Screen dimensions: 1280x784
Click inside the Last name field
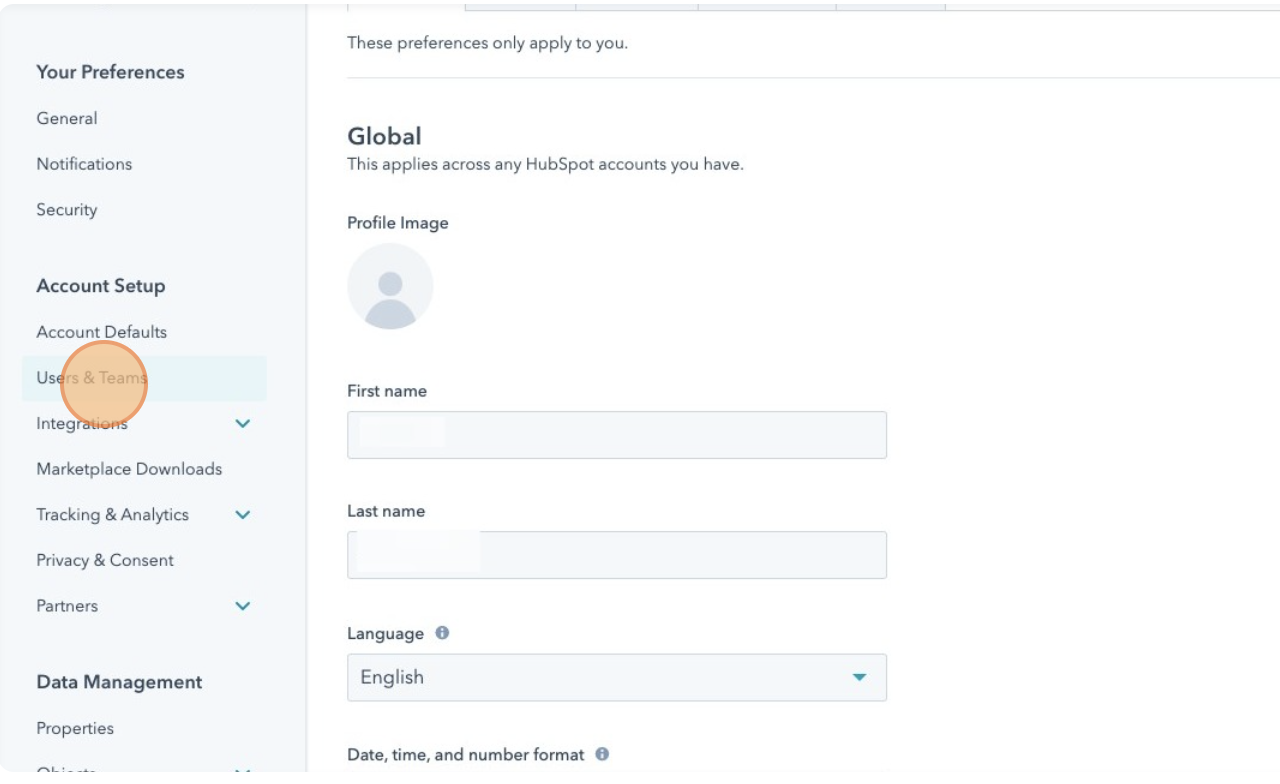617,554
